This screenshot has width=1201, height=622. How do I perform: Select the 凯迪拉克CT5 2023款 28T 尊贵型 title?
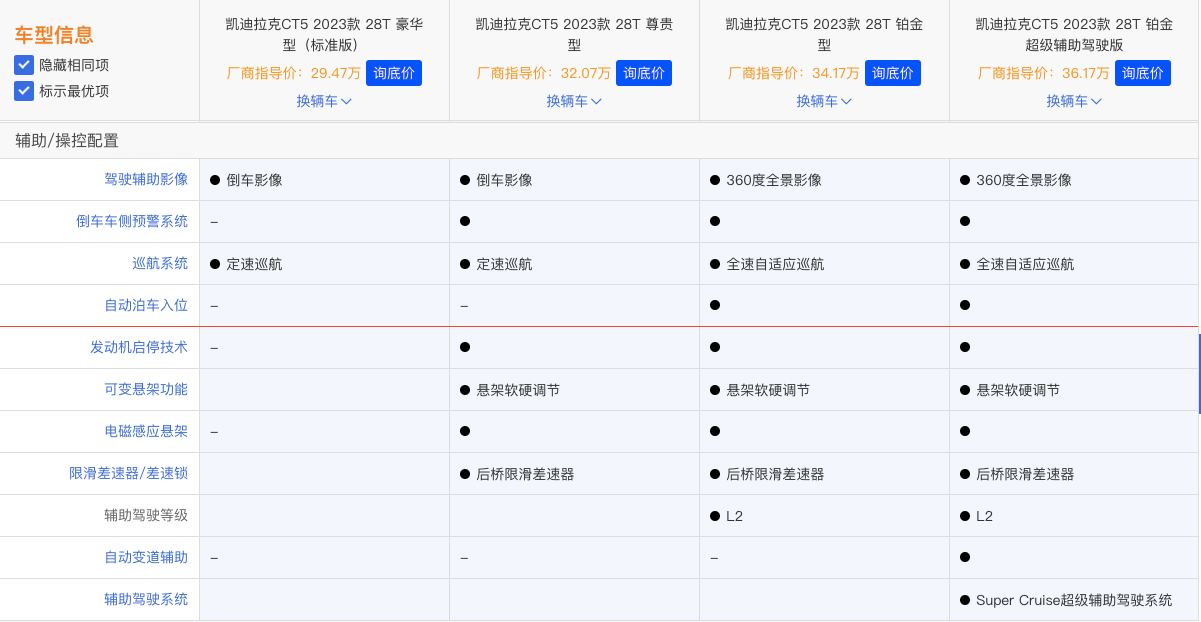click(x=574, y=35)
